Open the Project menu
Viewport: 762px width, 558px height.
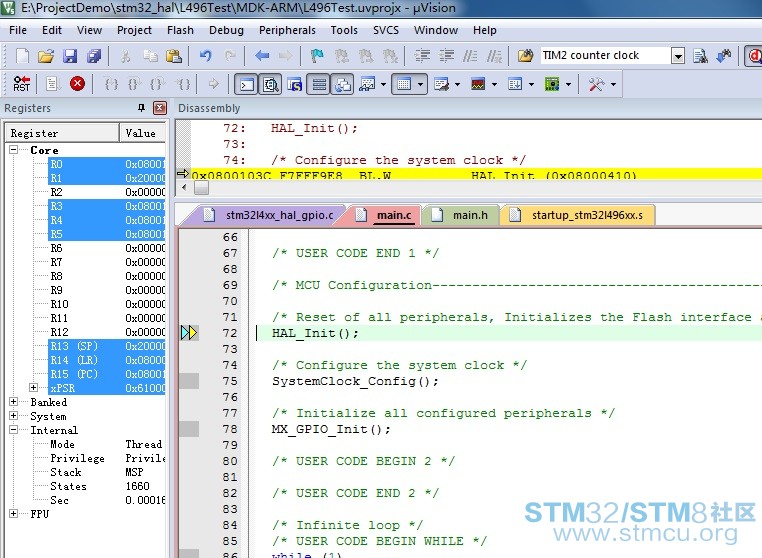coord(134,30)
